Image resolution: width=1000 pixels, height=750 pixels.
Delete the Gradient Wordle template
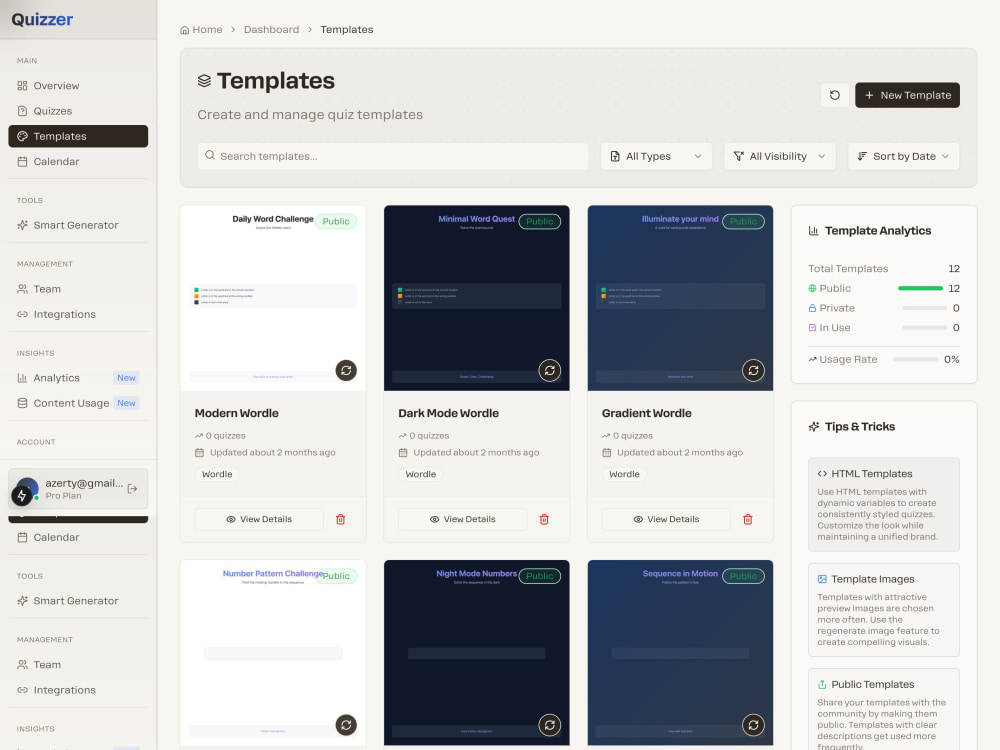[747, 519]
